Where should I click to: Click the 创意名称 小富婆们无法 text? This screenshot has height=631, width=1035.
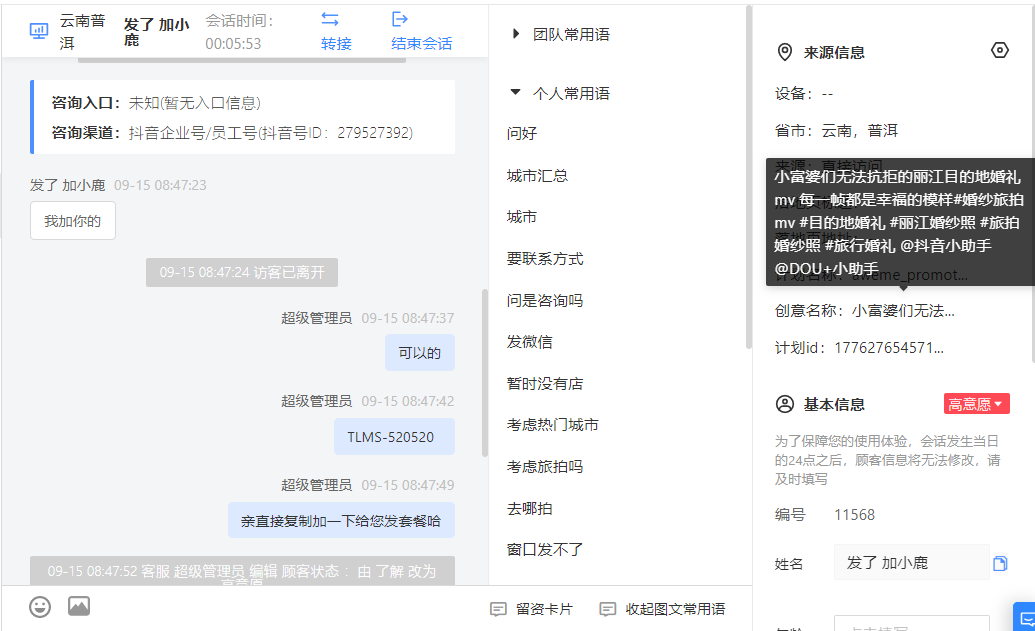click(x=865, y=310)
